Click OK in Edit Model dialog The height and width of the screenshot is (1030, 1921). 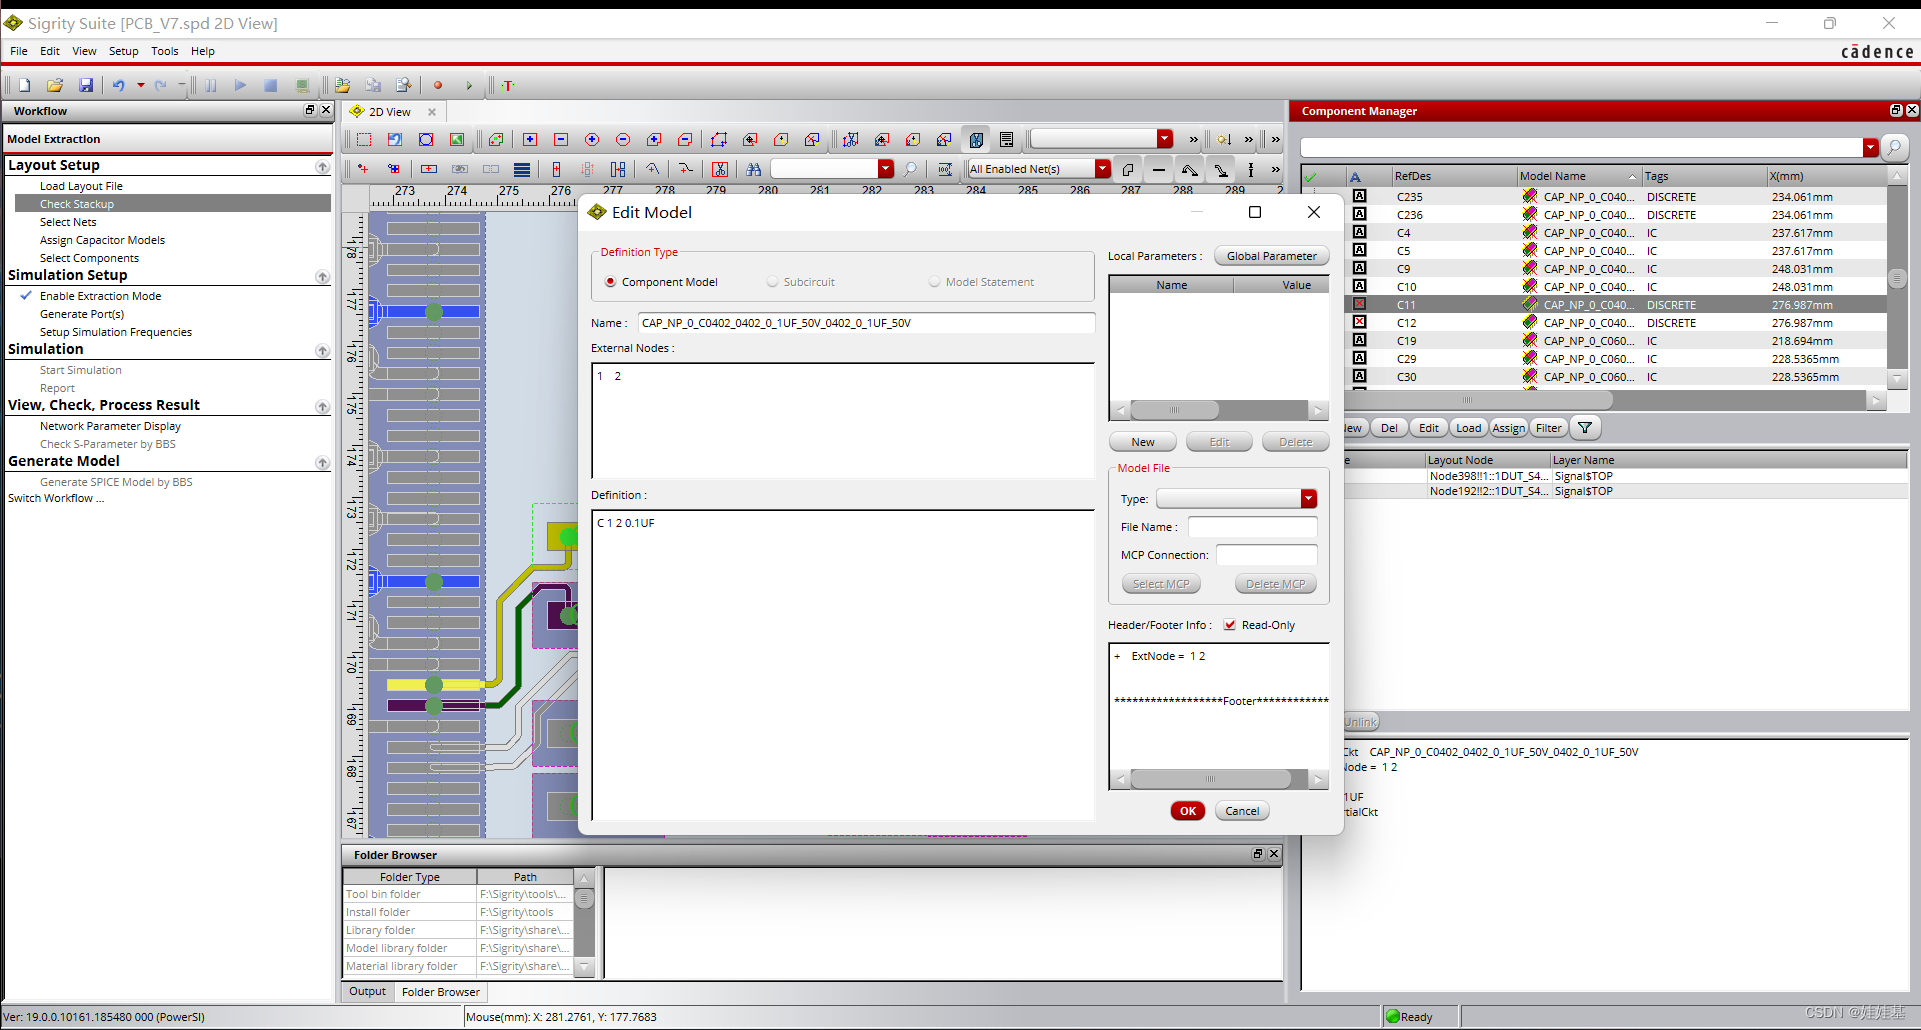coord(1188,811)
